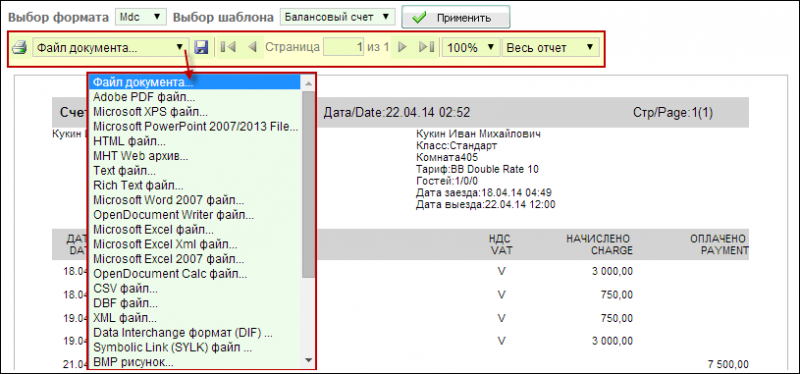Open the Mdc format dropdown
The width and height of the screenshot is (800, 374).
(141, 17)
